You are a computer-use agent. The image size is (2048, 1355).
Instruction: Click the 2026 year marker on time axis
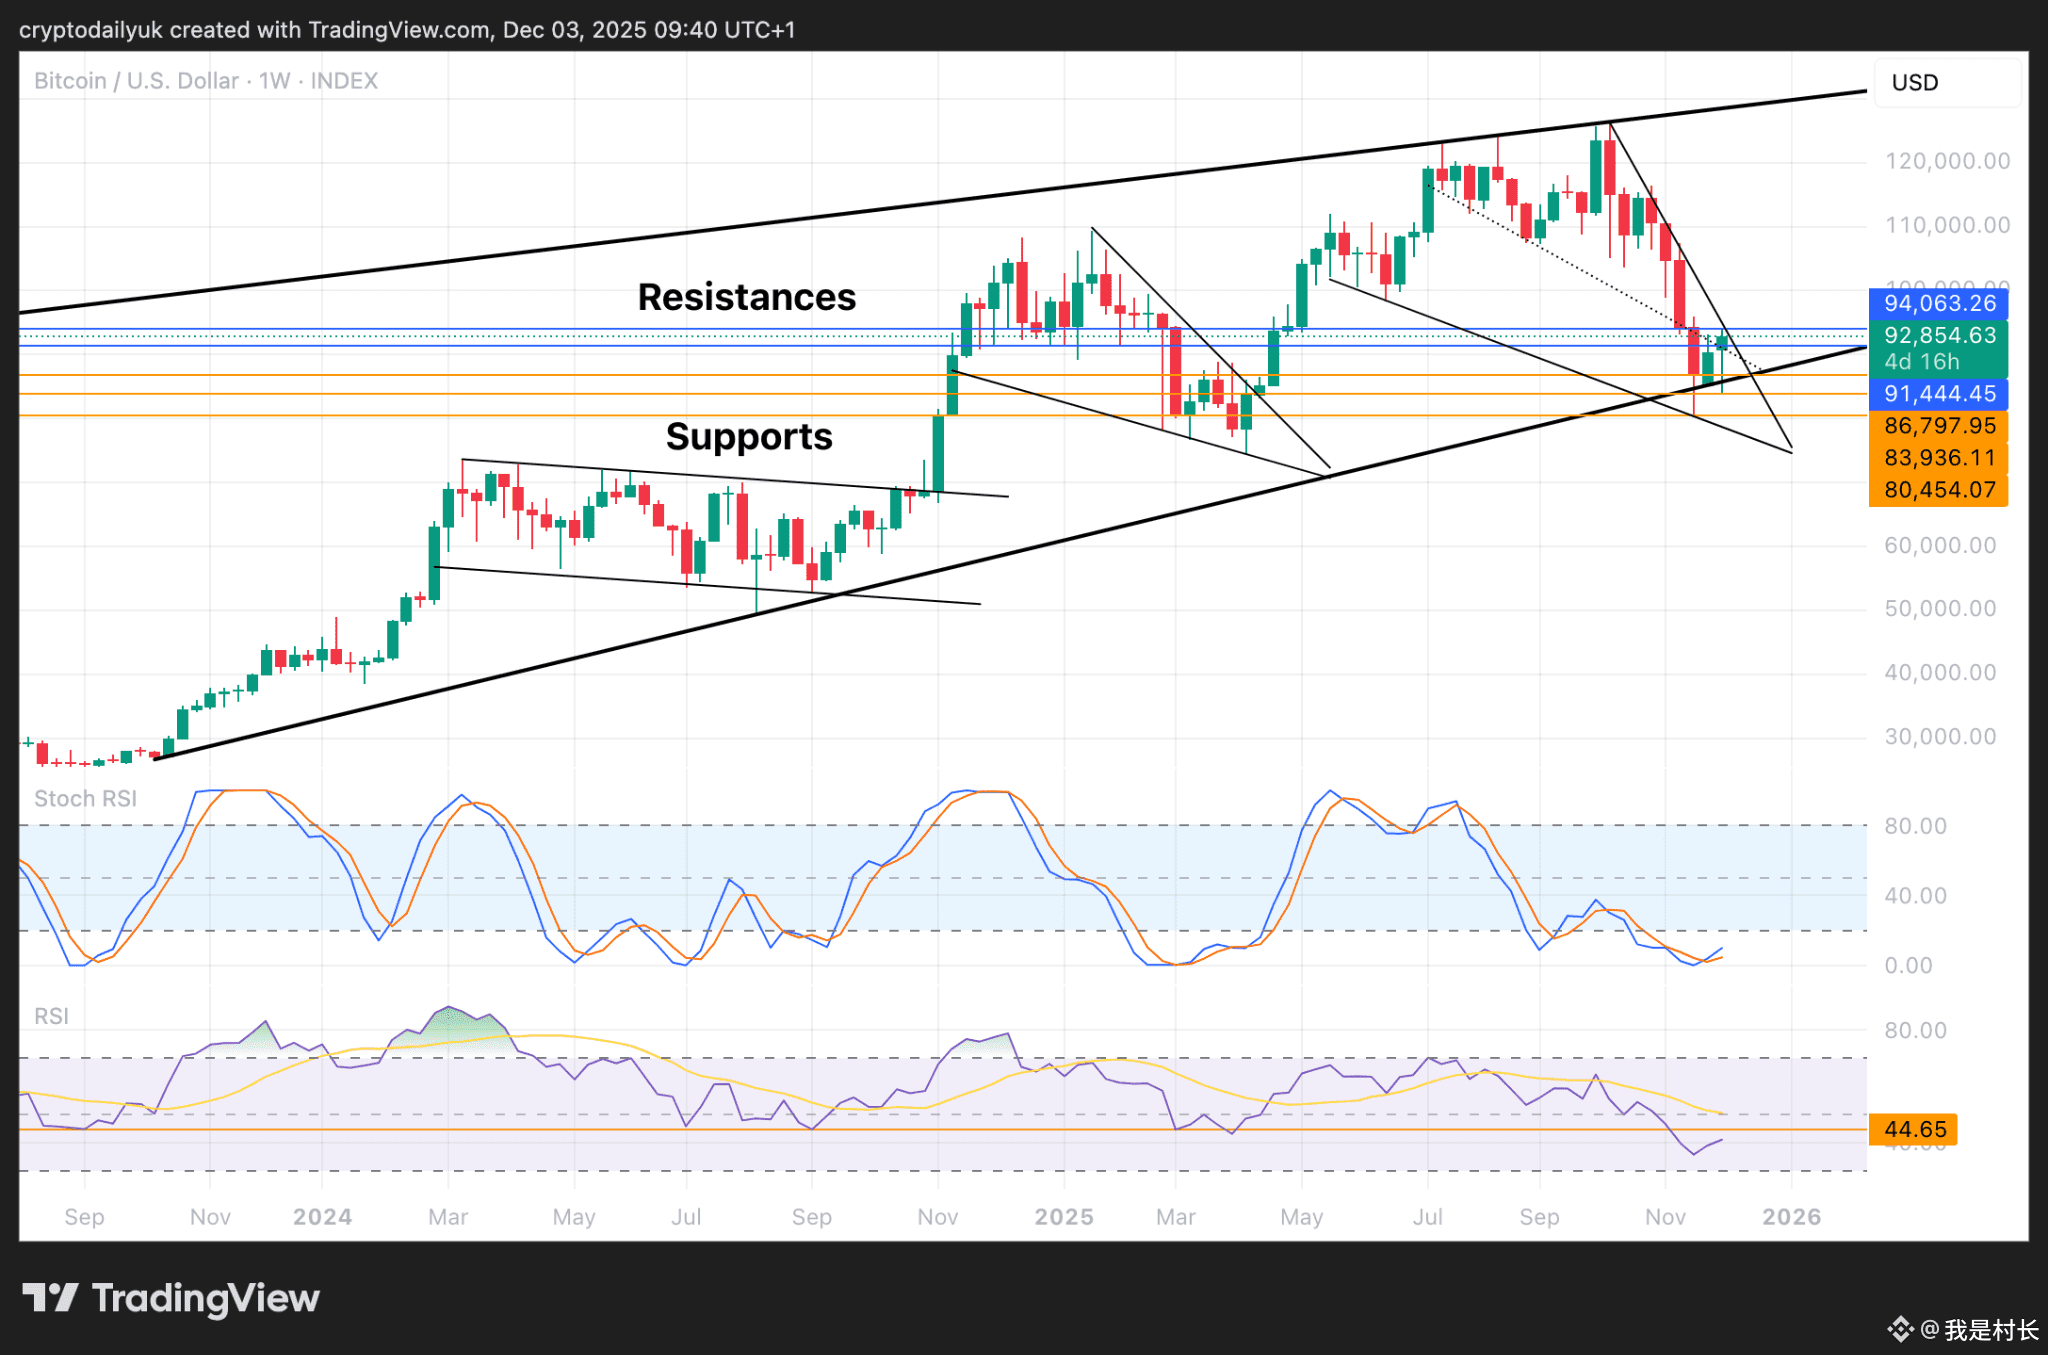tap(1790, 1217)
